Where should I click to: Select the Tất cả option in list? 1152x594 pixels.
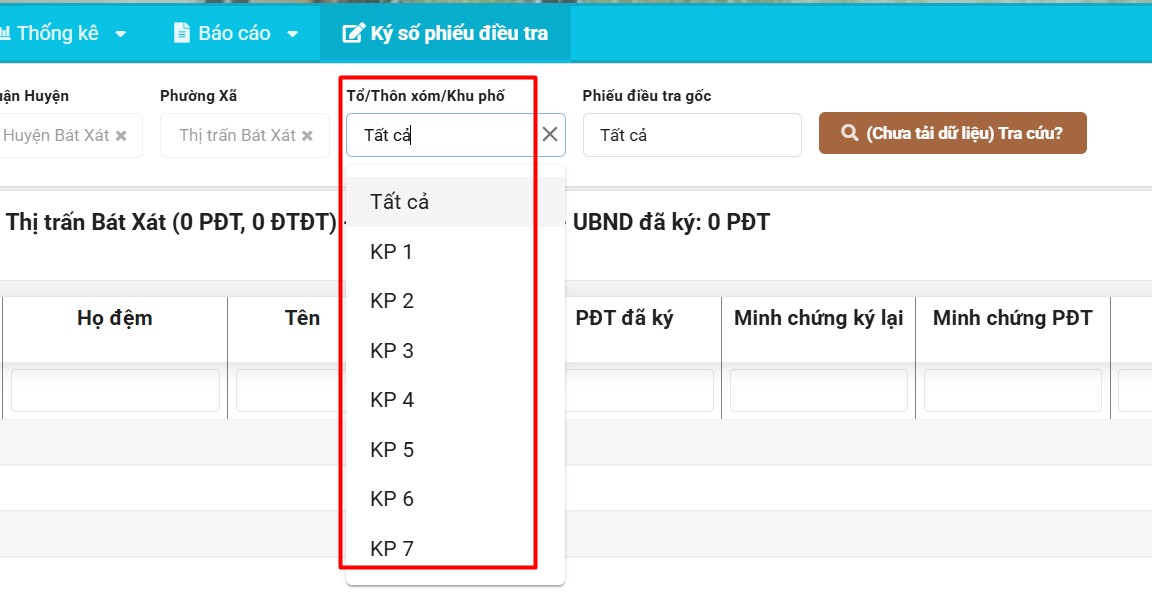point(400,202)
